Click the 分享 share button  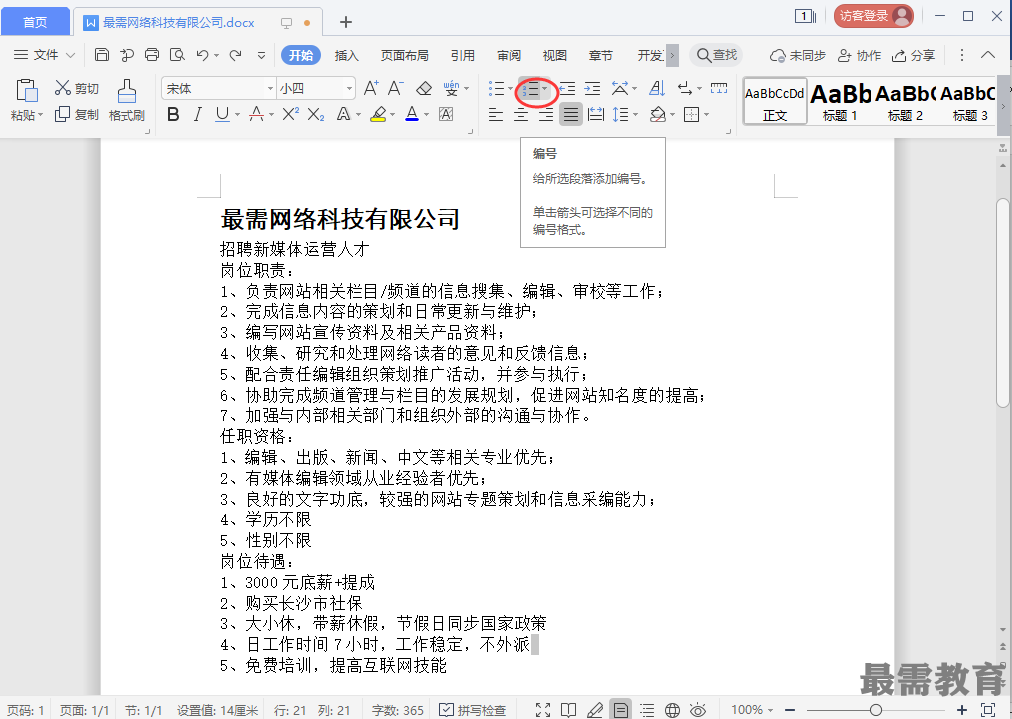913,56
